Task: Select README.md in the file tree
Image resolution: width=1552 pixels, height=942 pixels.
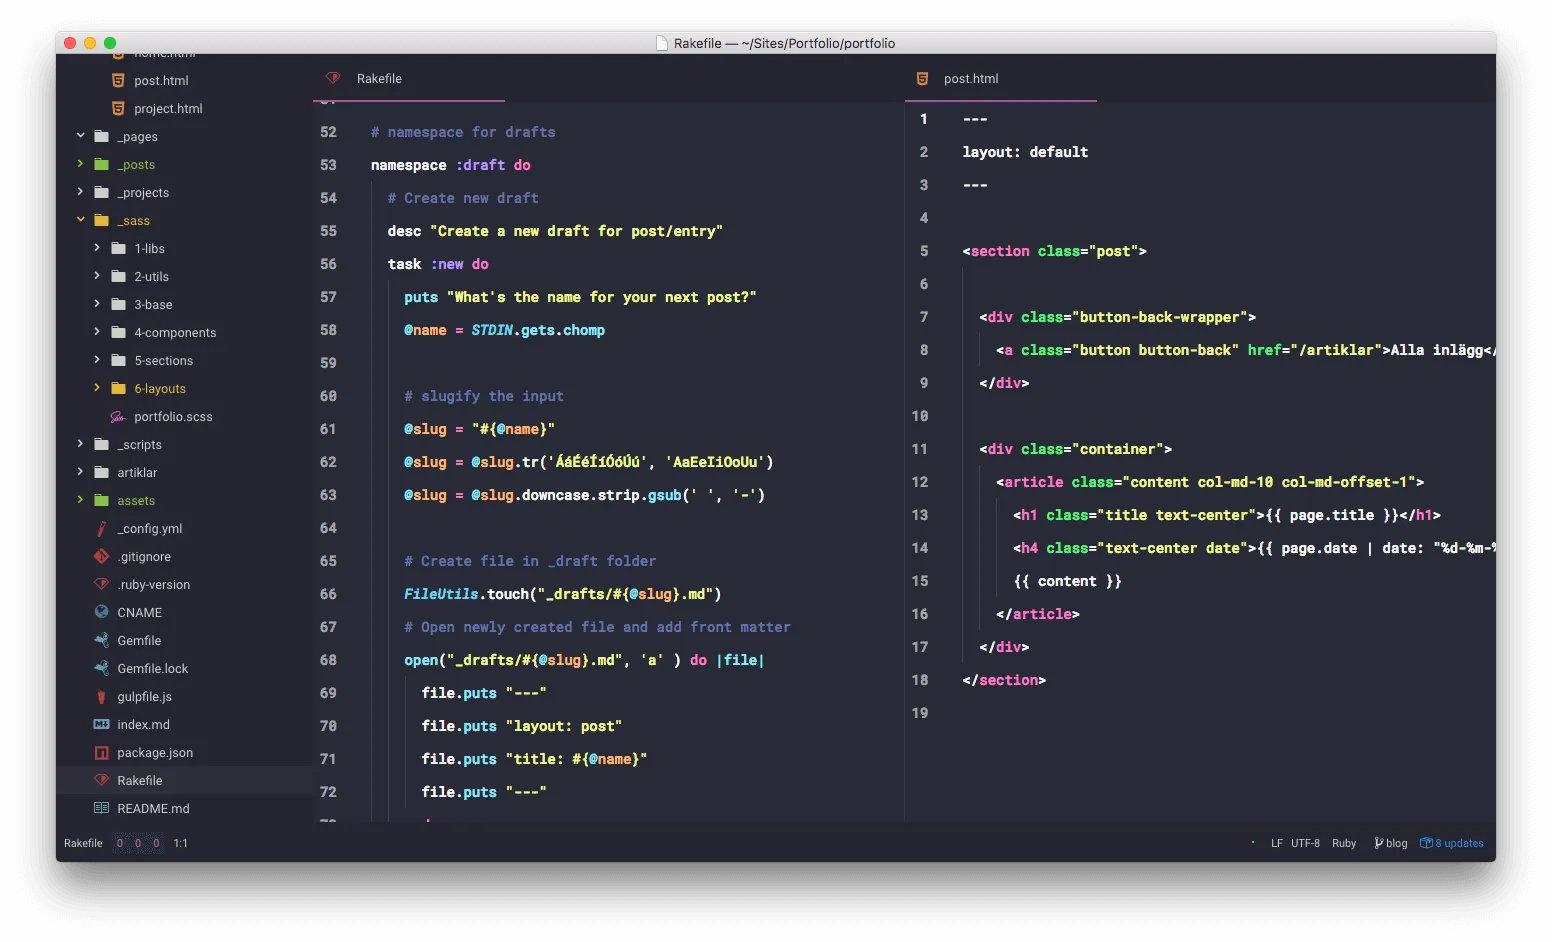Action: point(152,808)
